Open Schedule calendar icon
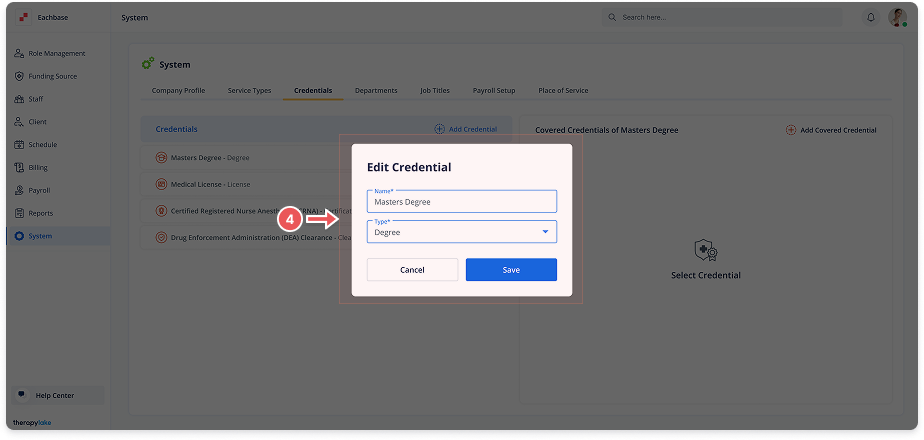 point(19,145)
